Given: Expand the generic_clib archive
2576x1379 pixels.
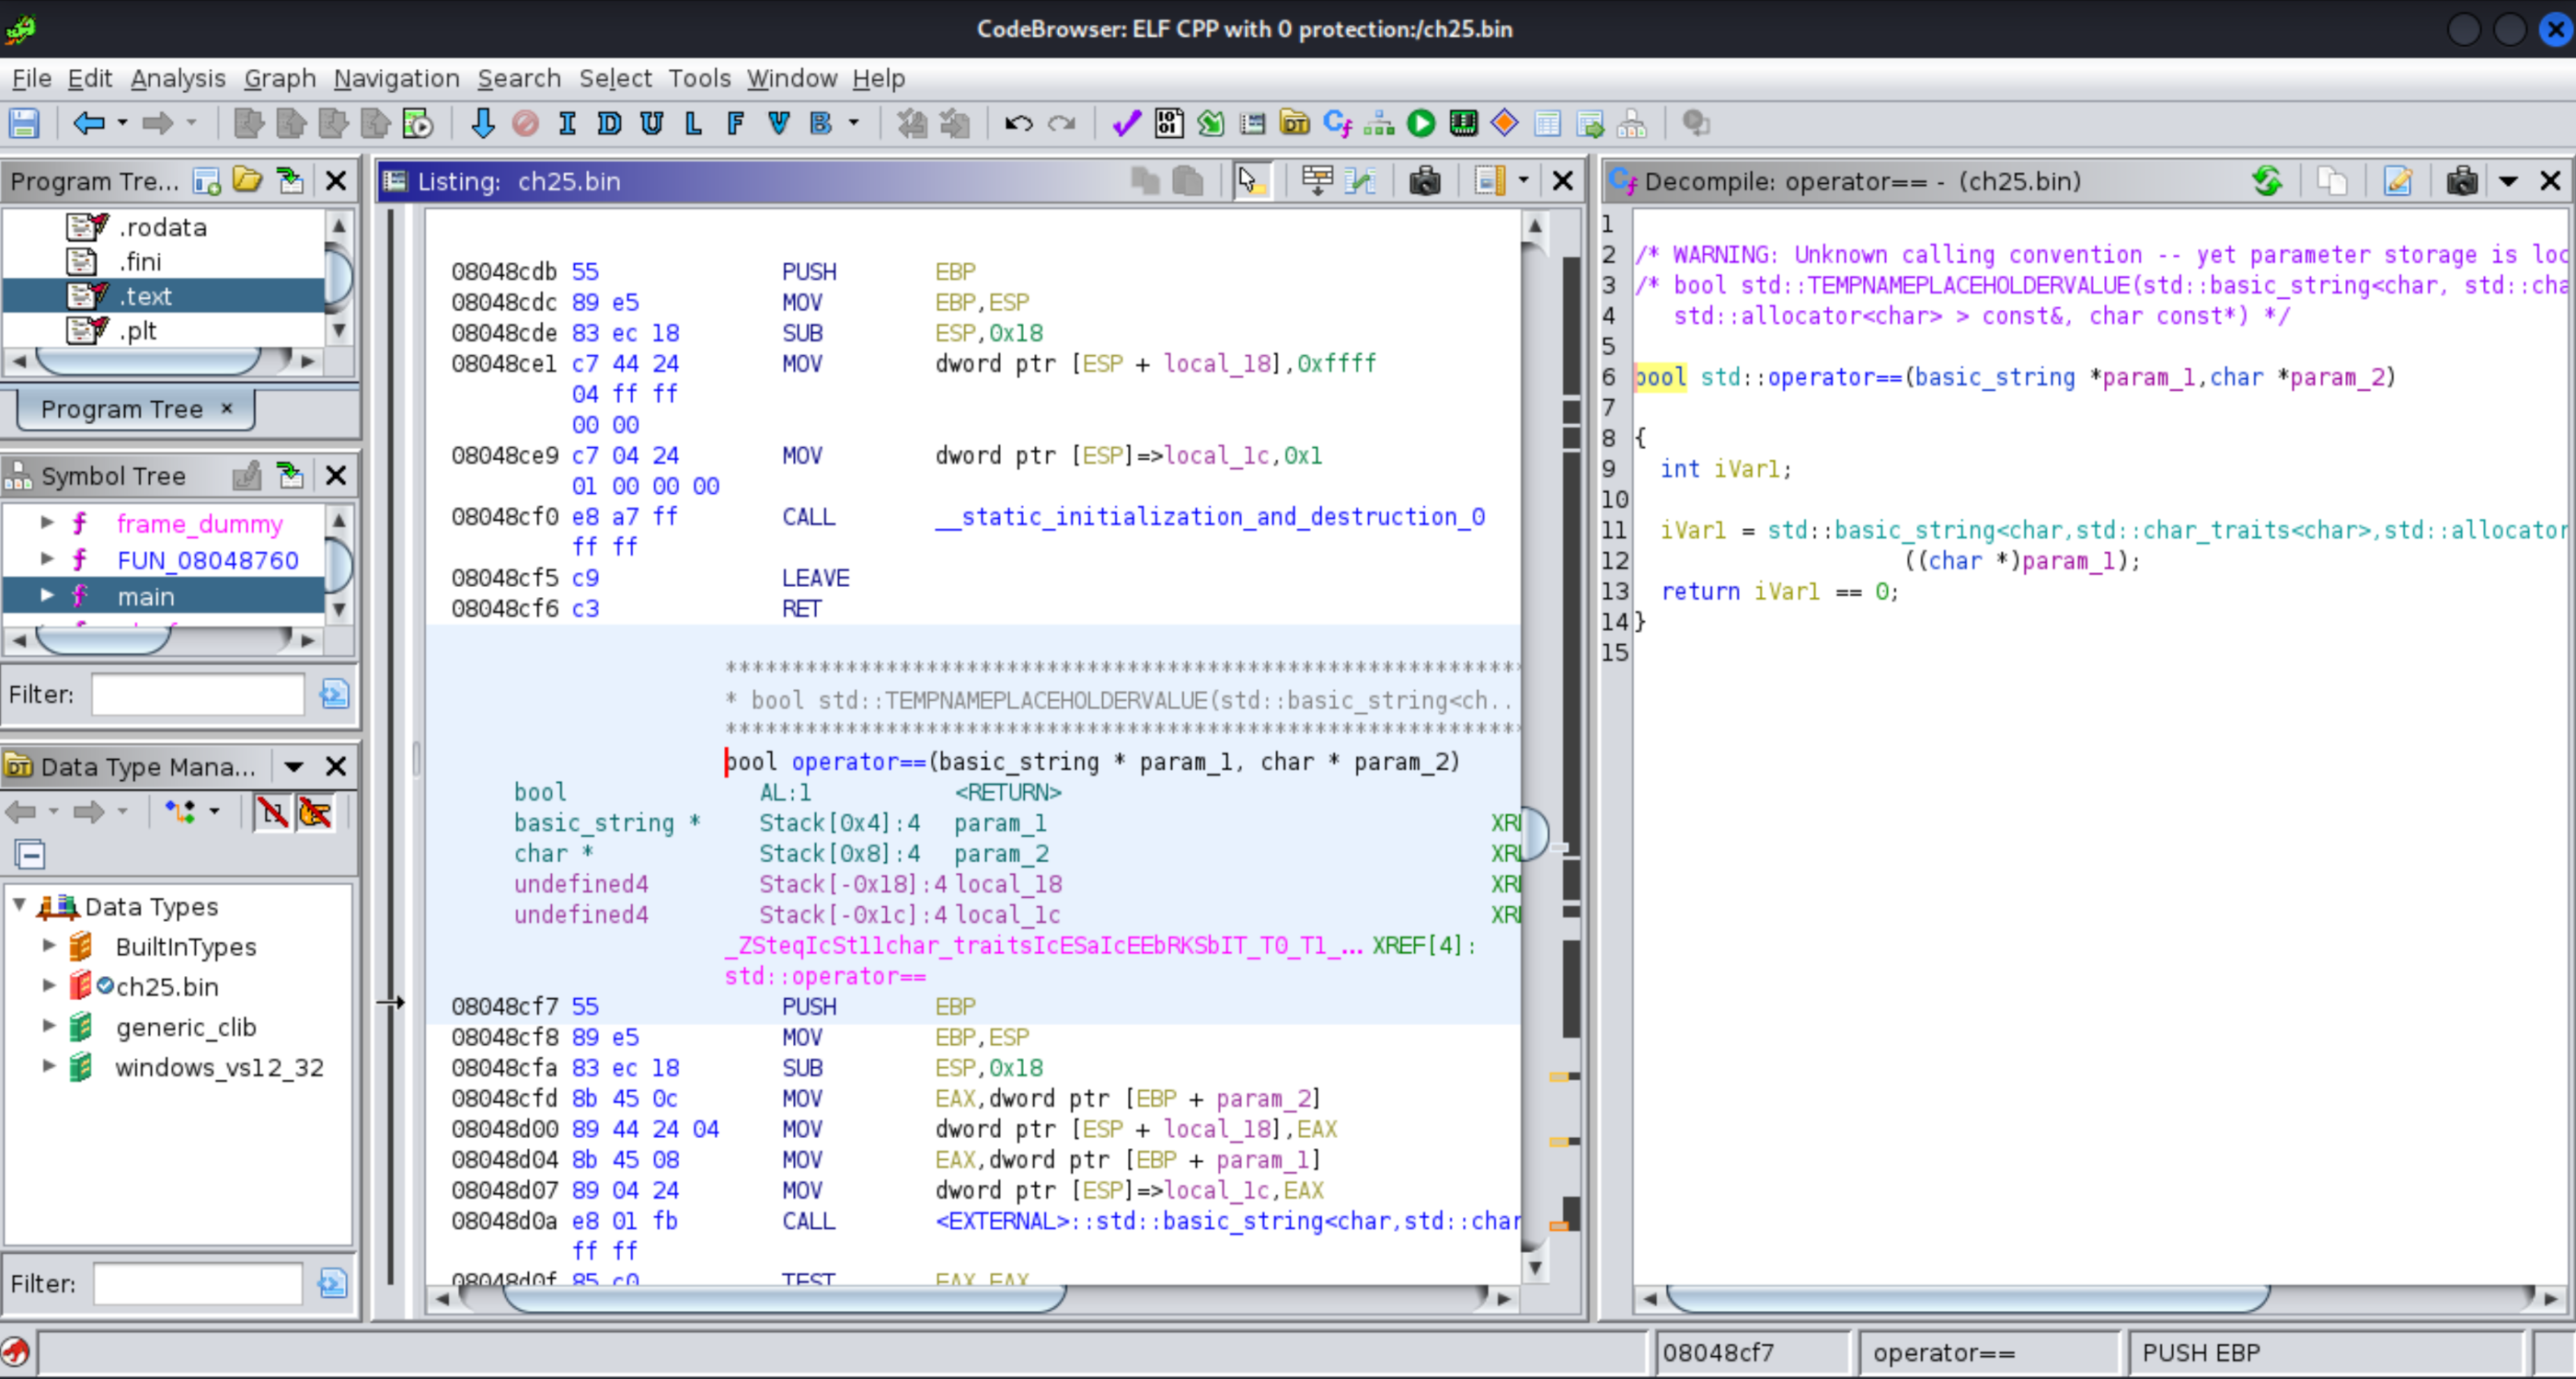Looking at the screenshot, I should pyautogui.click(x=47, y=1025).
